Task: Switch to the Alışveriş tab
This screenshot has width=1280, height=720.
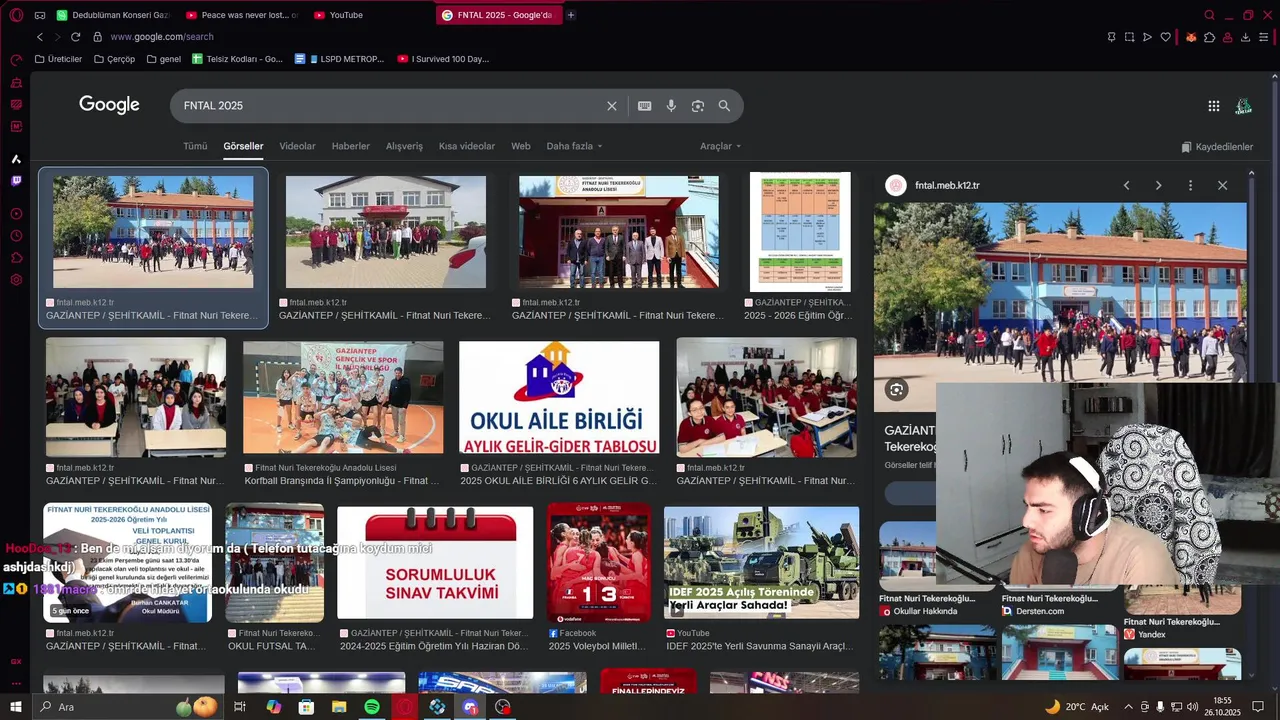Action: (404, 146)
